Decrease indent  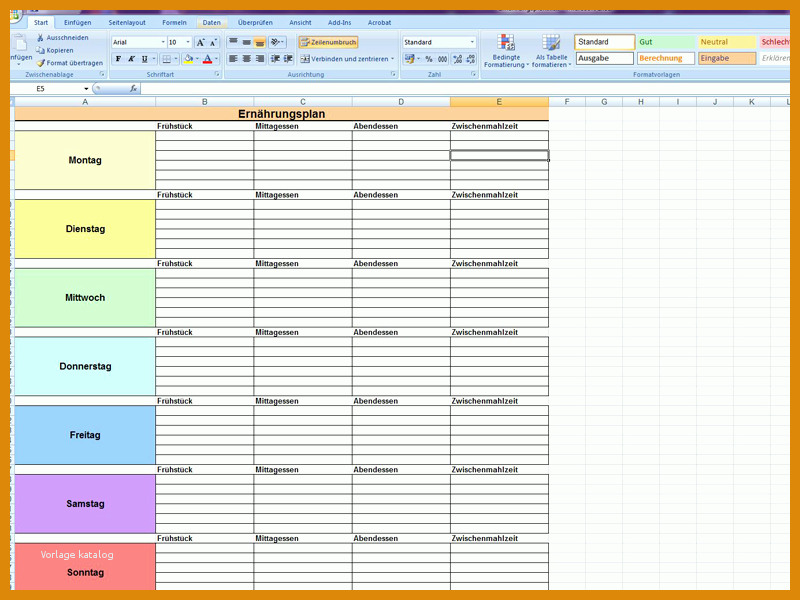pos(275,59)
